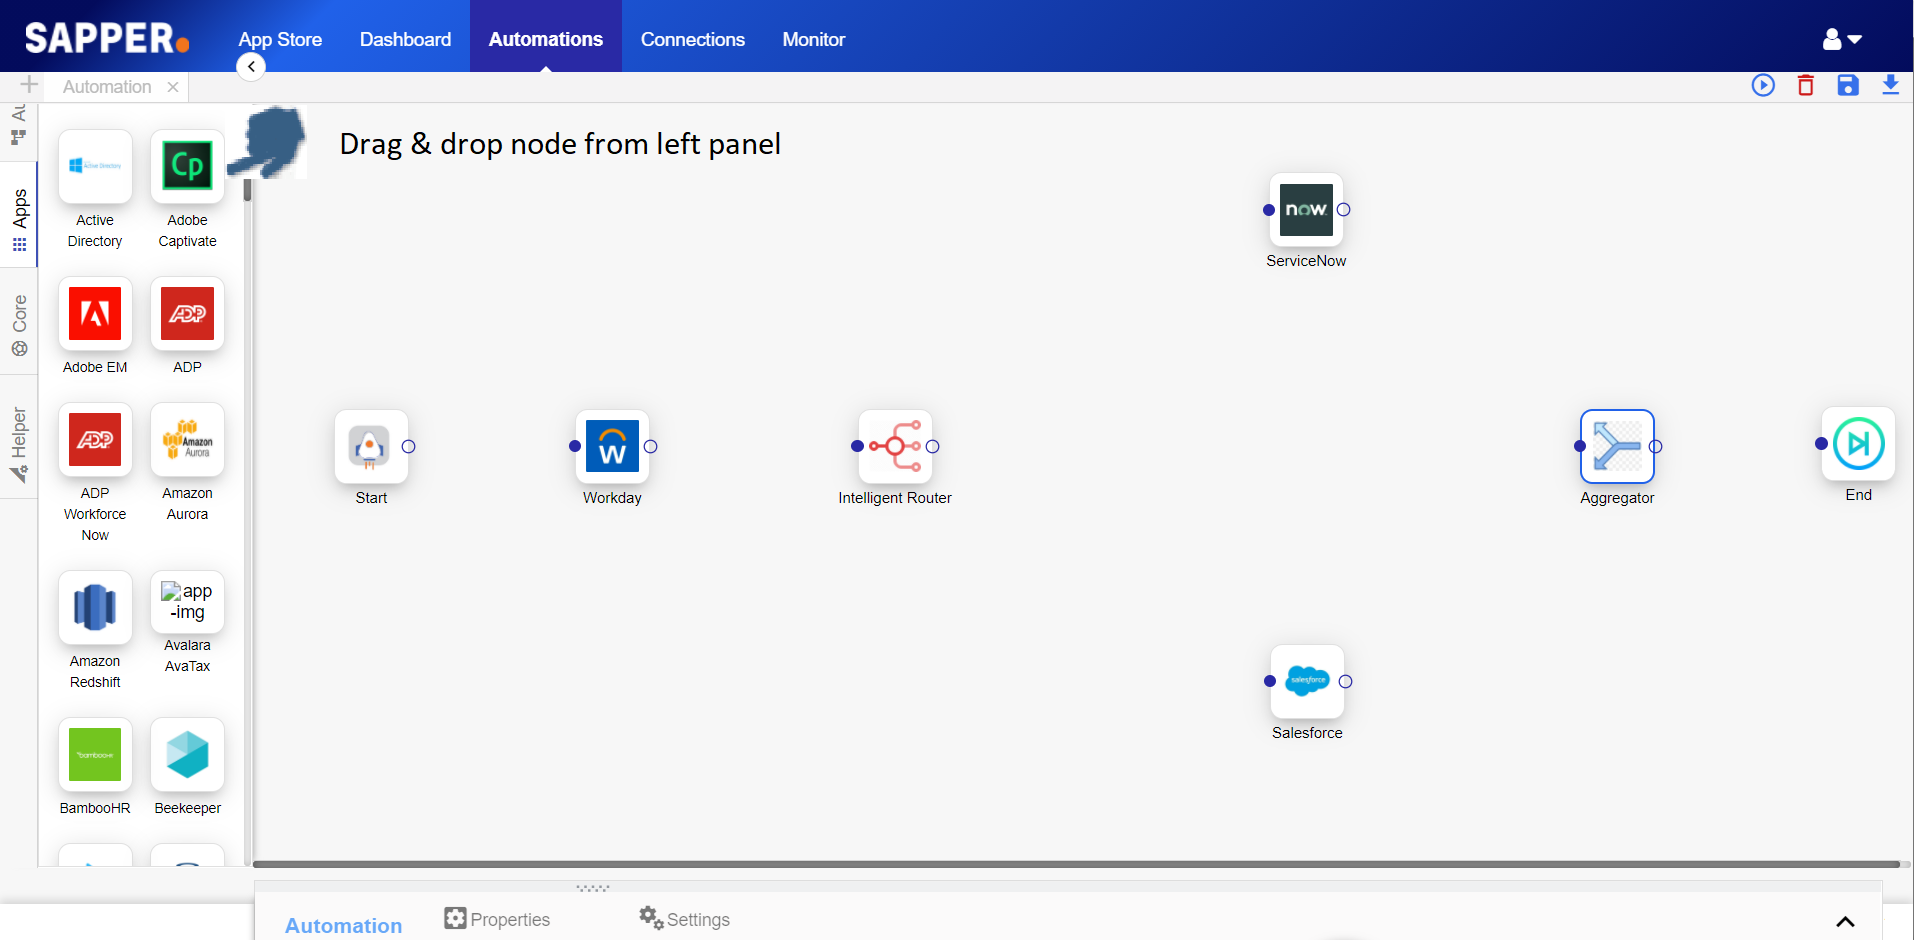The image size is (1916, 946).
Task: Select the ADP app icon
Action: click(187, 314)
